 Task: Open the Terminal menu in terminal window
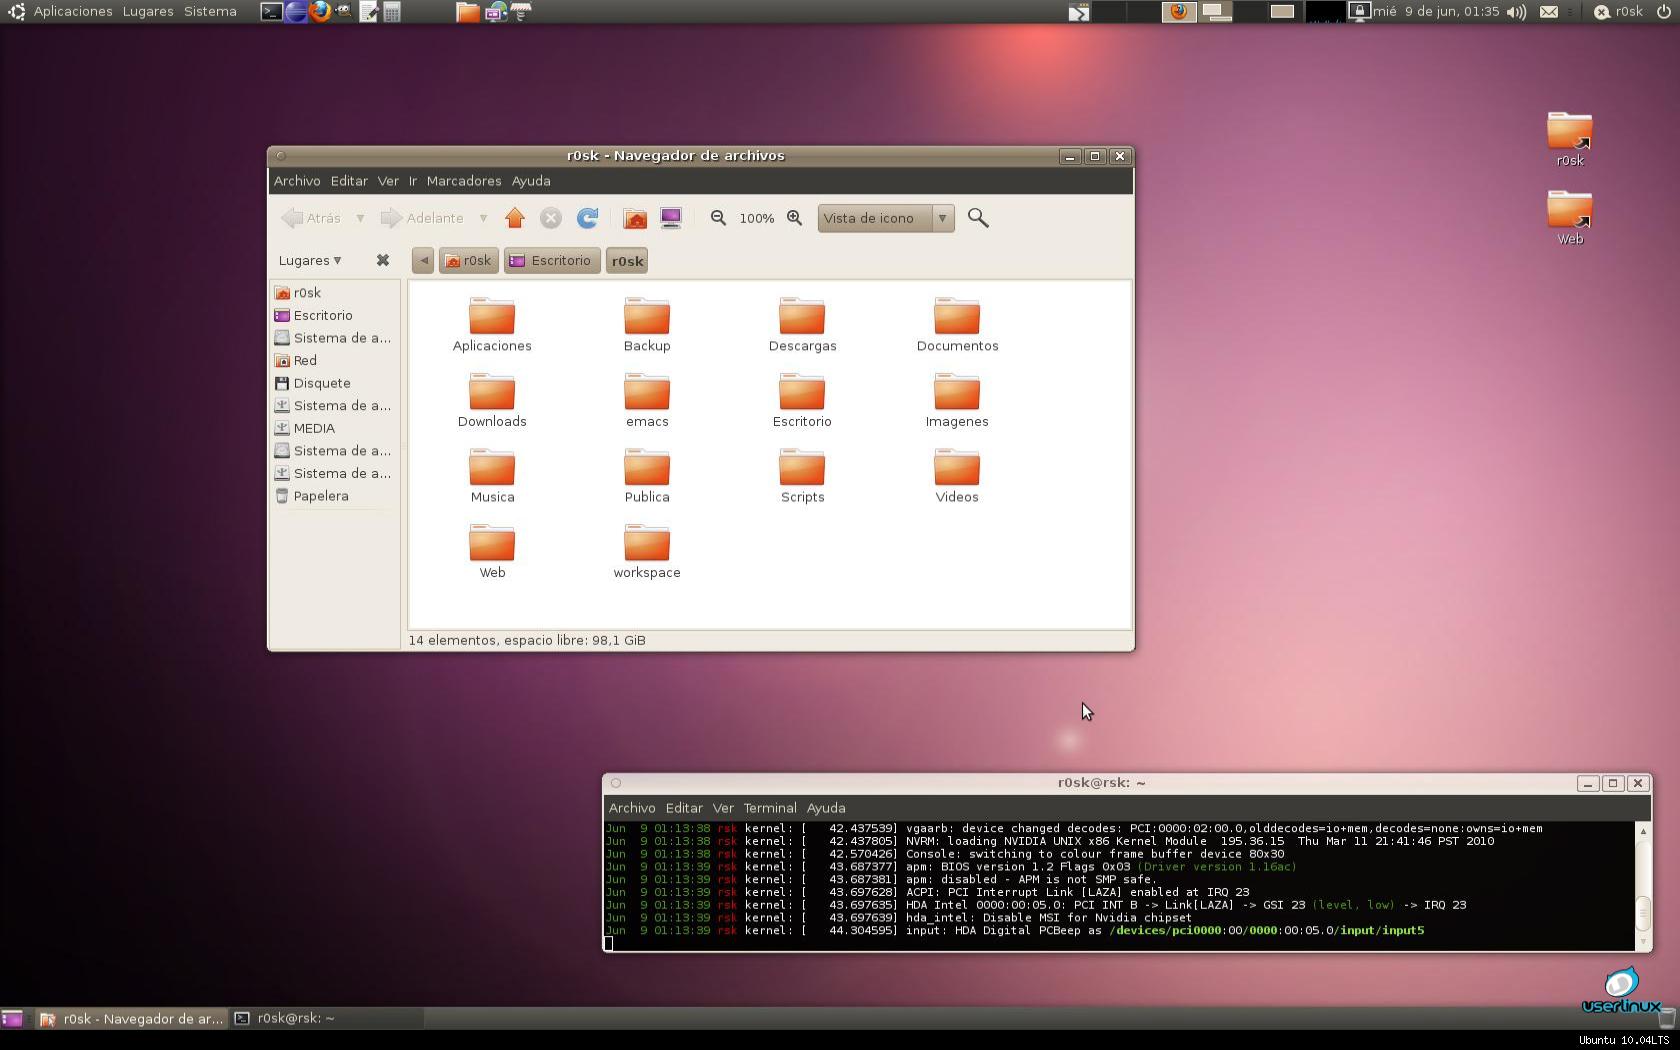pos(770,808)
